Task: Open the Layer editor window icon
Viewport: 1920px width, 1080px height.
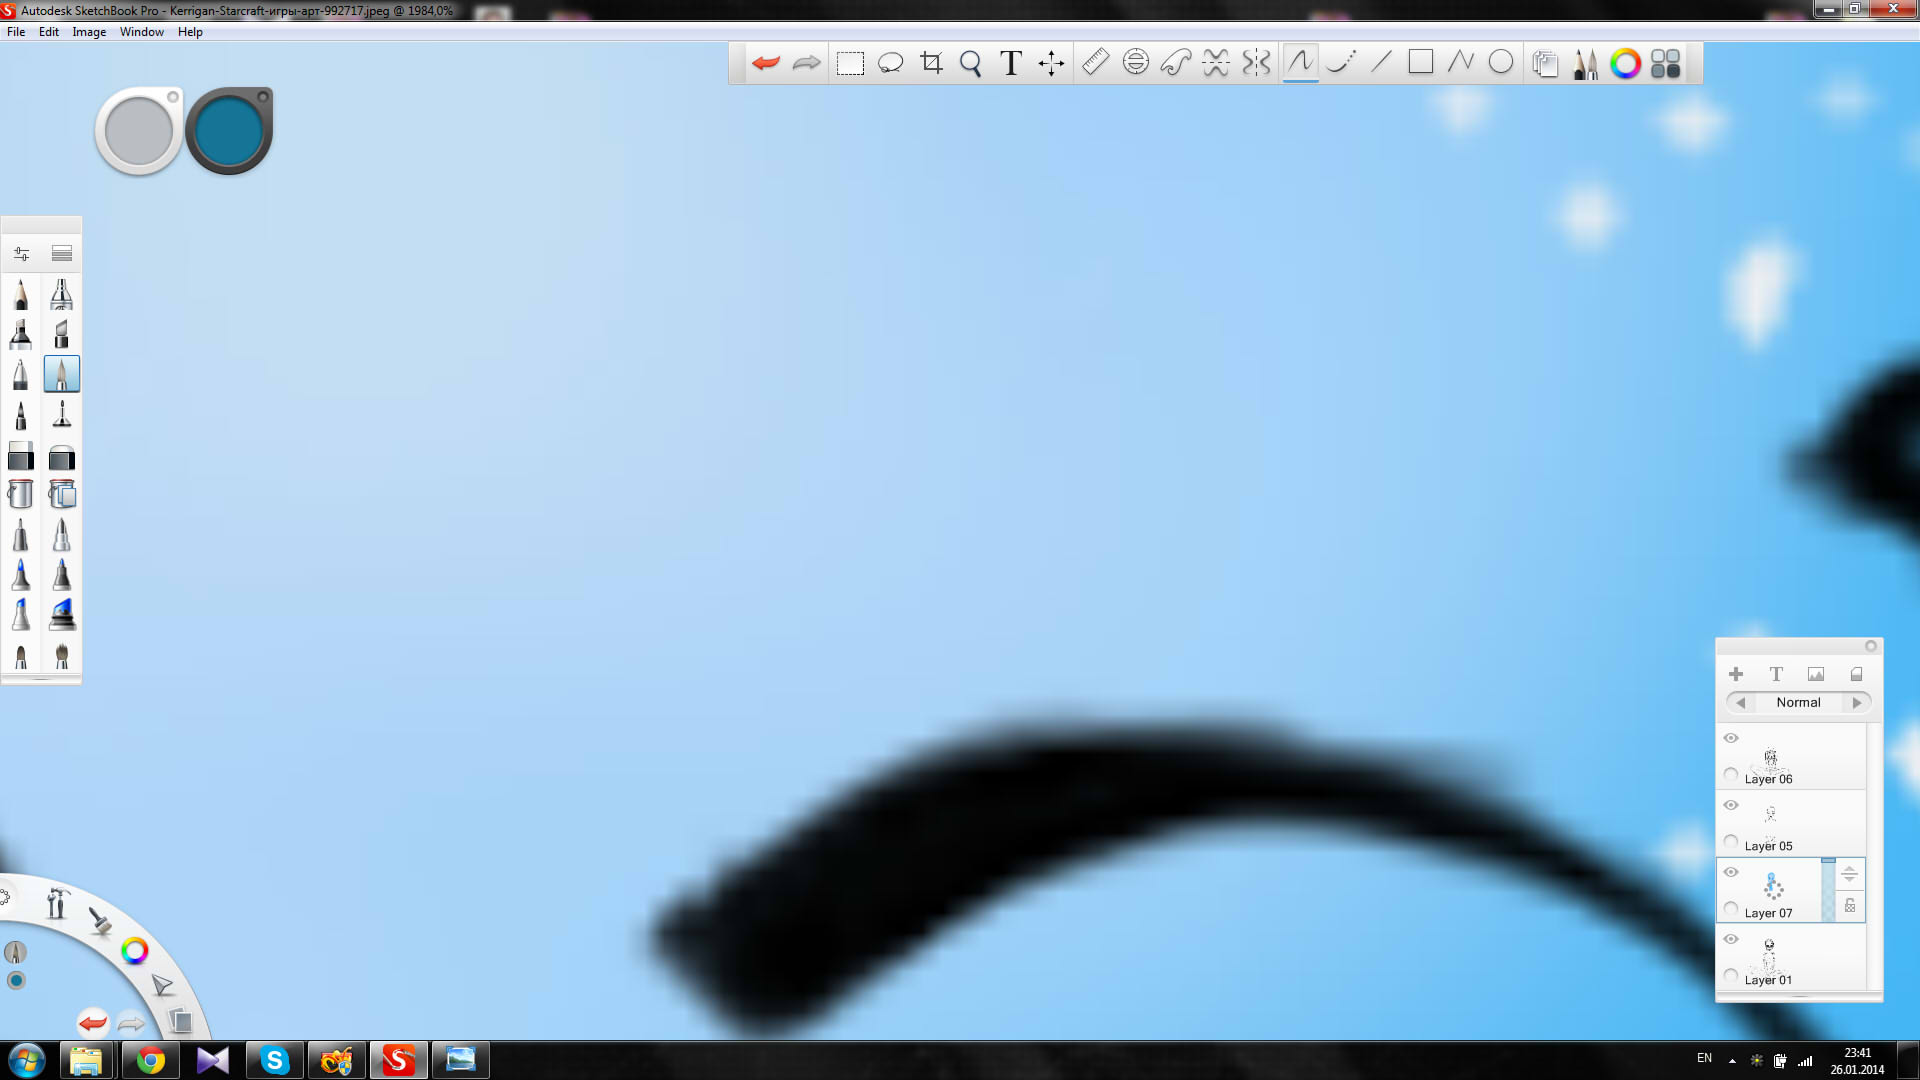Action: [1545, 64]
